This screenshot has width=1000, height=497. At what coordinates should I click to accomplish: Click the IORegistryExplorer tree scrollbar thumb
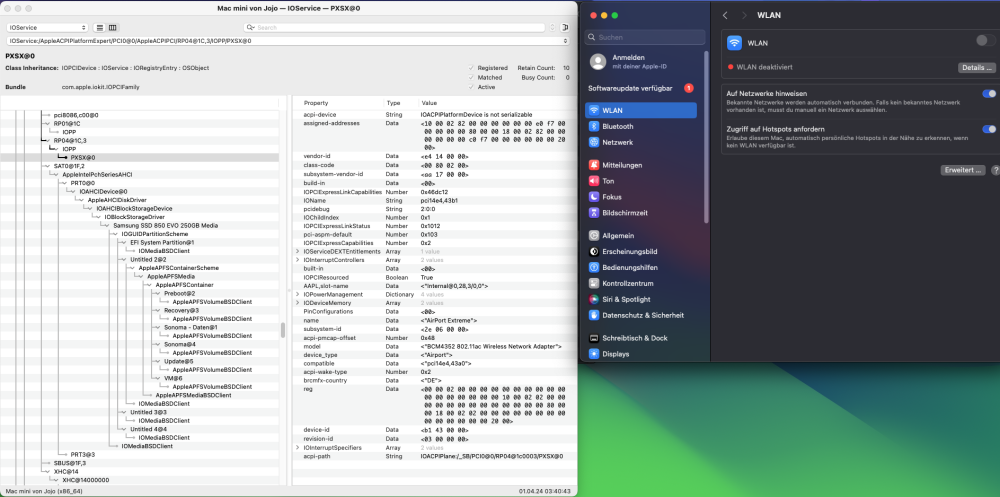(x=283, y=330)
